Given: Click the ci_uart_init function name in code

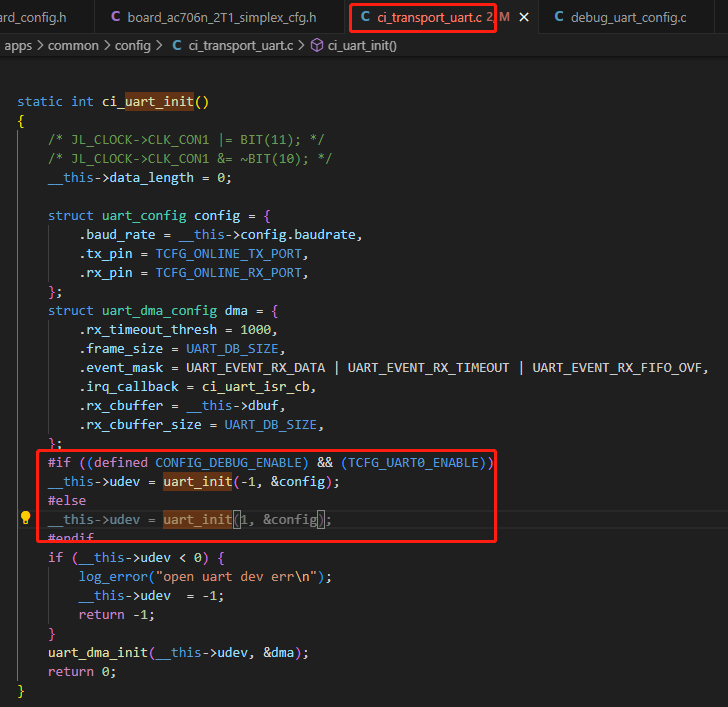Looking at the screenshot, I should tap(148, 102).
